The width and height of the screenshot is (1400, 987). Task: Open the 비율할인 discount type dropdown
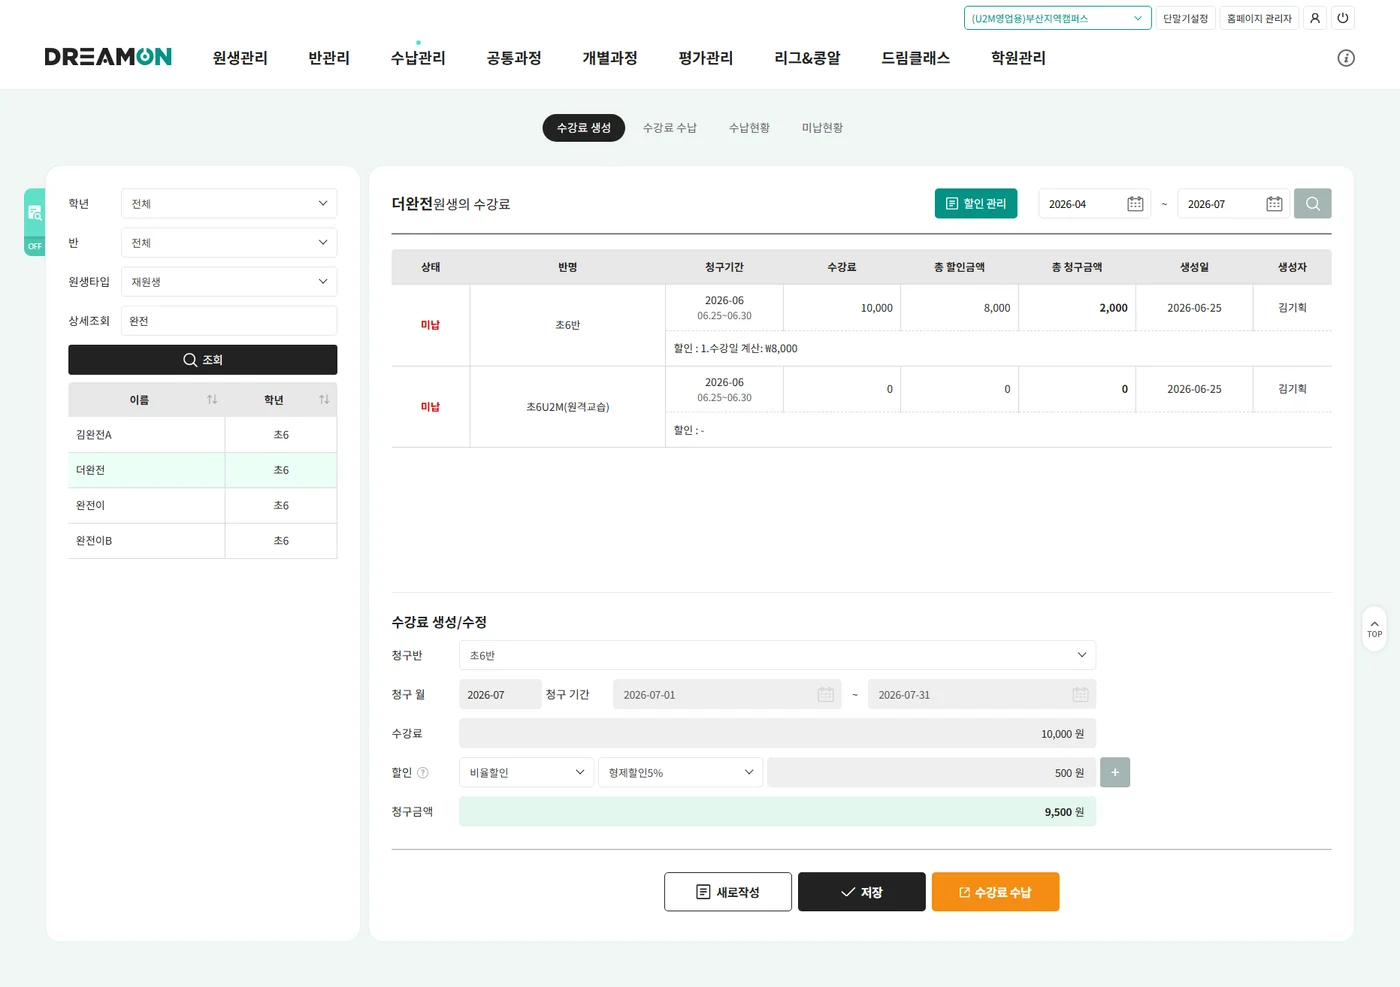pyautogui.click(x=526, y=773)
